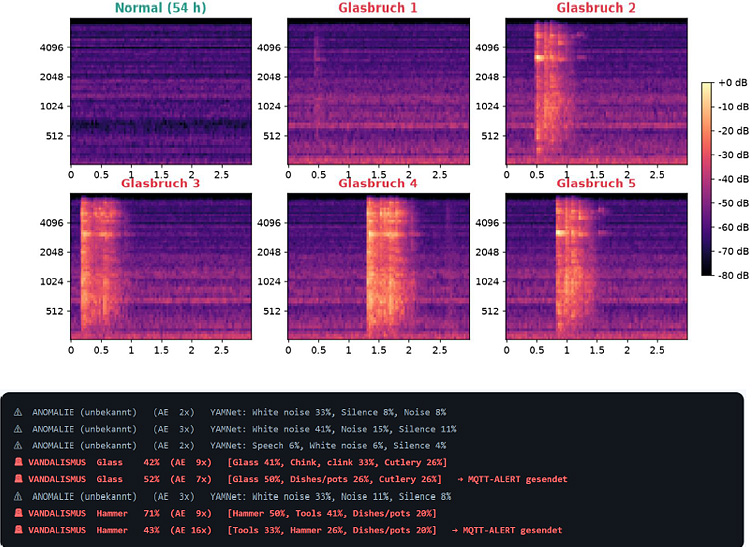Click the warning triangle on the 'Speech 6%' row

pyautogui.click(x=18, y=446)
